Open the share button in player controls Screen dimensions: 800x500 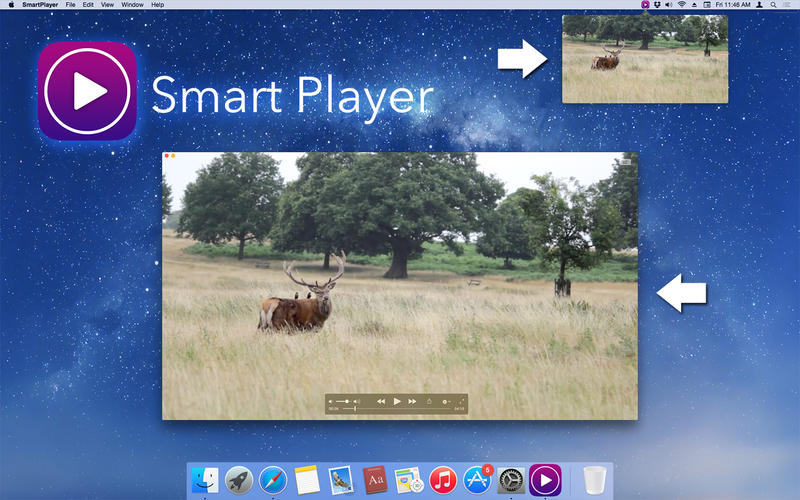[x=429, y=402]
